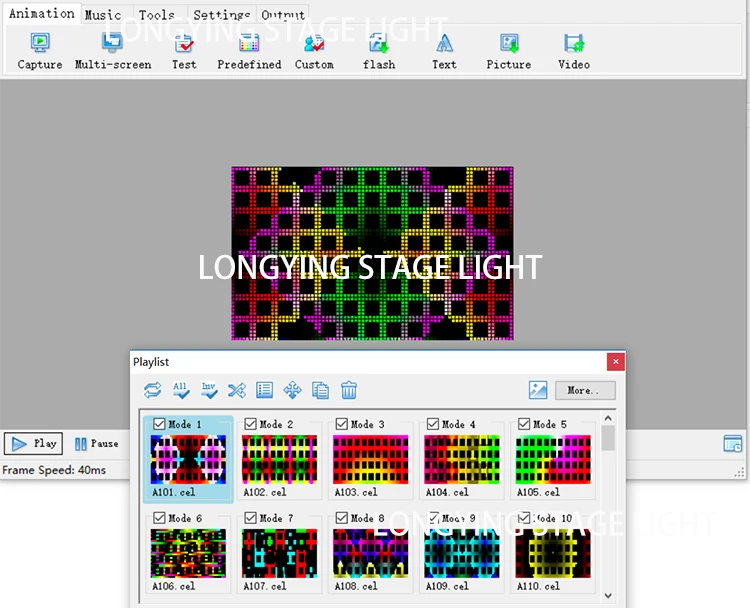This screenshot has width=750, height=608.
Task: Toggle the Mode 5 checkbox
Action: click(x=524, y=424)
